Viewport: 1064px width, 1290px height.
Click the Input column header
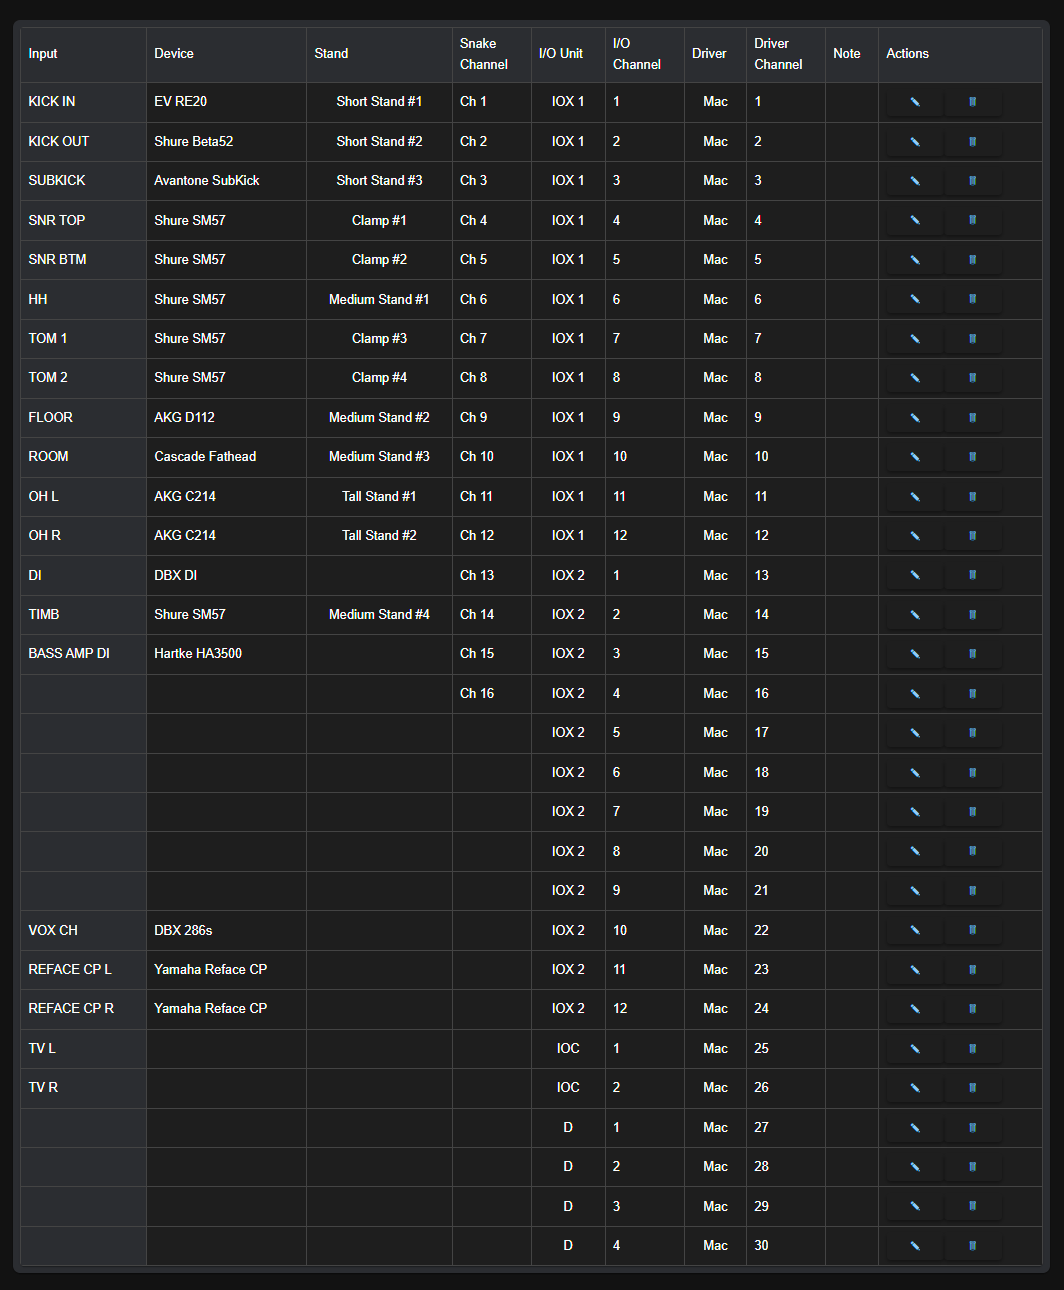(43, 53)
